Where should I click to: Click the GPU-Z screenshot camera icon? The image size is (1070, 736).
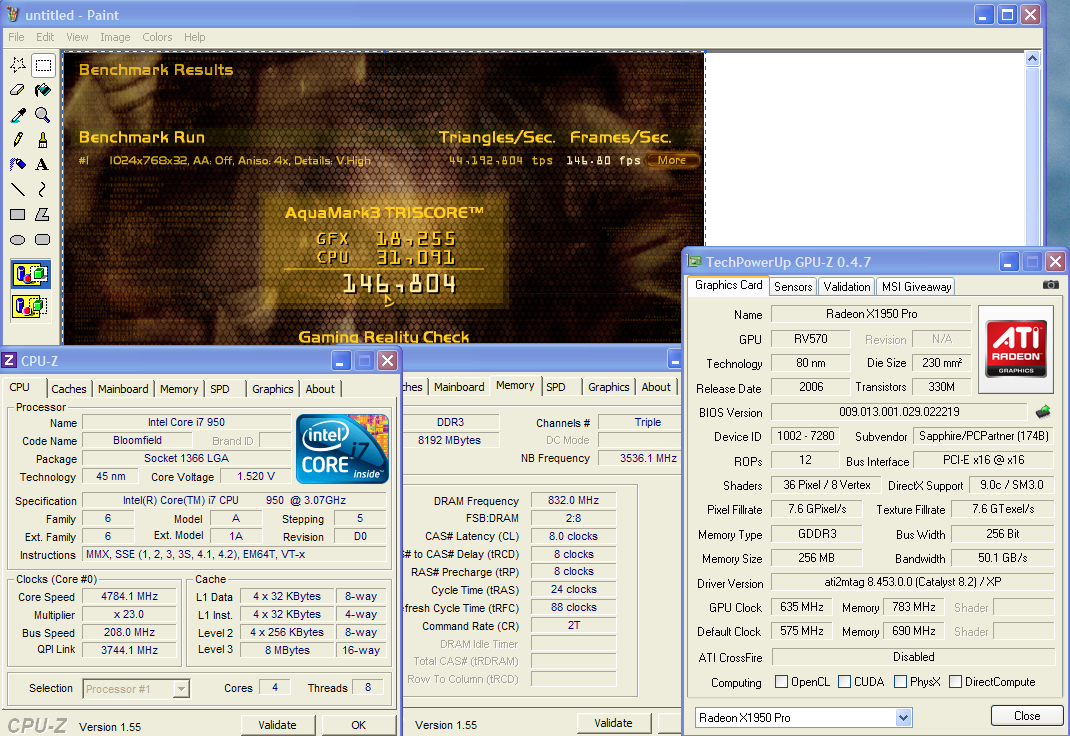point(1051,284)
